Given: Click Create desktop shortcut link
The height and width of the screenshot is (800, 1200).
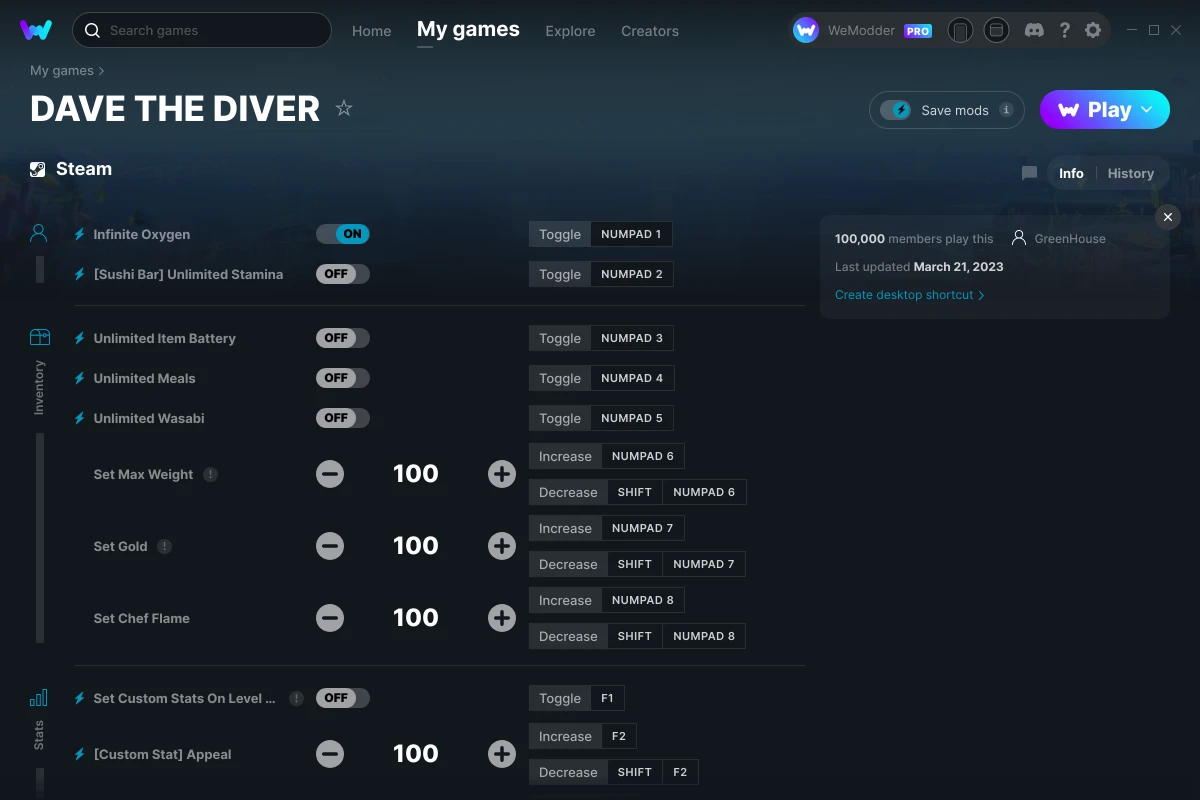Looking at the screenshot, I should [910, 295].
